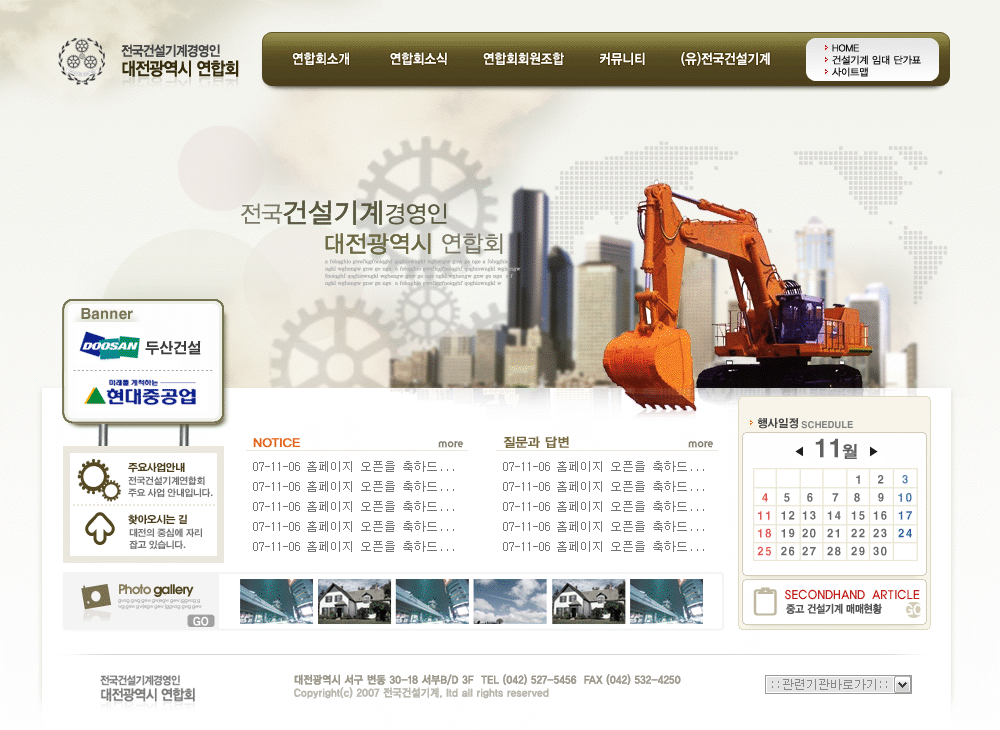The width and height of the screenshot is (1000, 730).
Task: Open the 연합회소식 menu item
Action: (419, 59)
